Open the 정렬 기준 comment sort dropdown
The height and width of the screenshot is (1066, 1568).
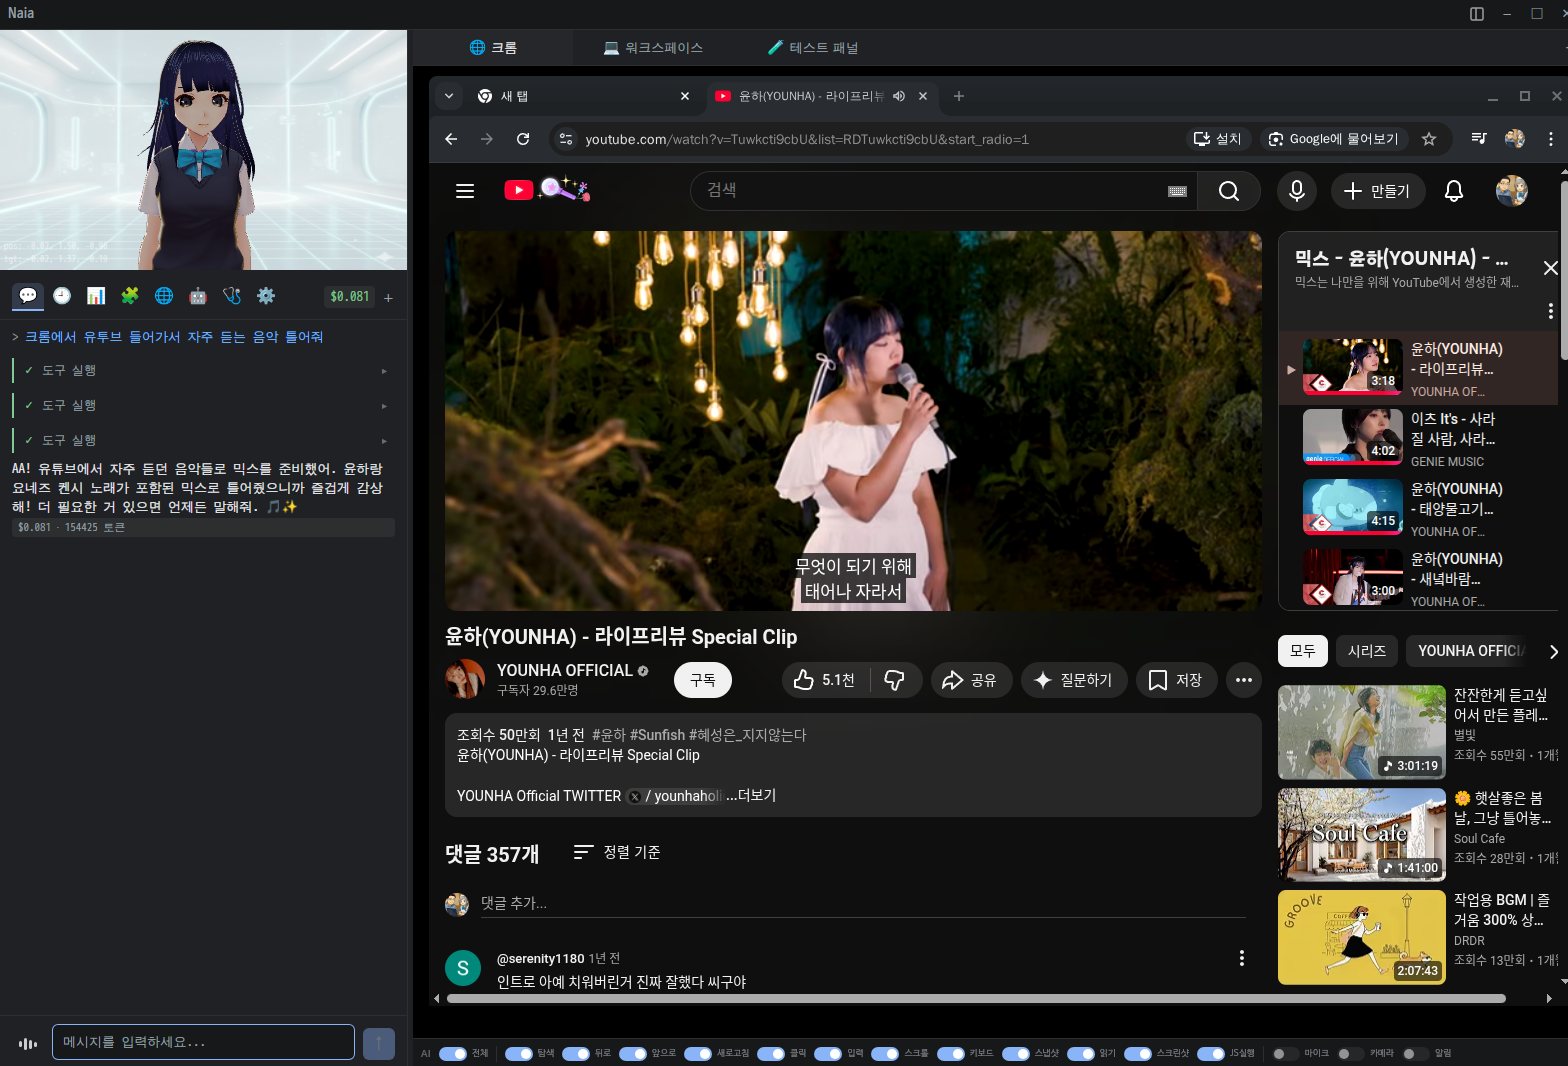pos(617,852)
